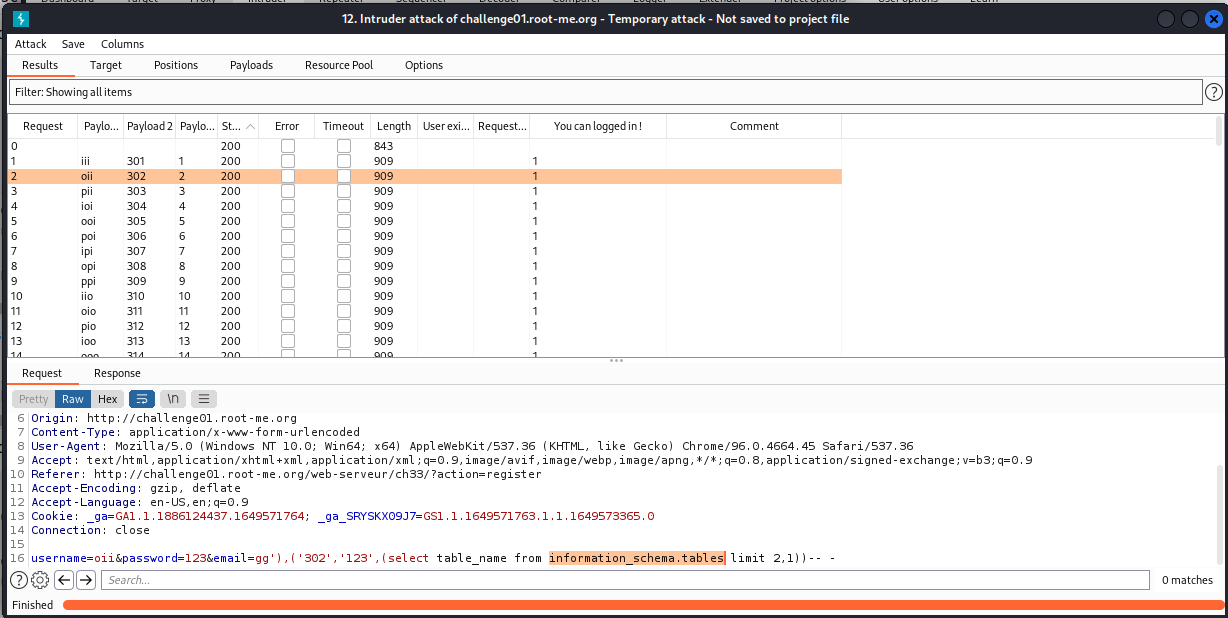Select the row with payload 'pii'
Image resolution: width=1228 pixels, height=618 pixels.
click(x=425, y=191)
